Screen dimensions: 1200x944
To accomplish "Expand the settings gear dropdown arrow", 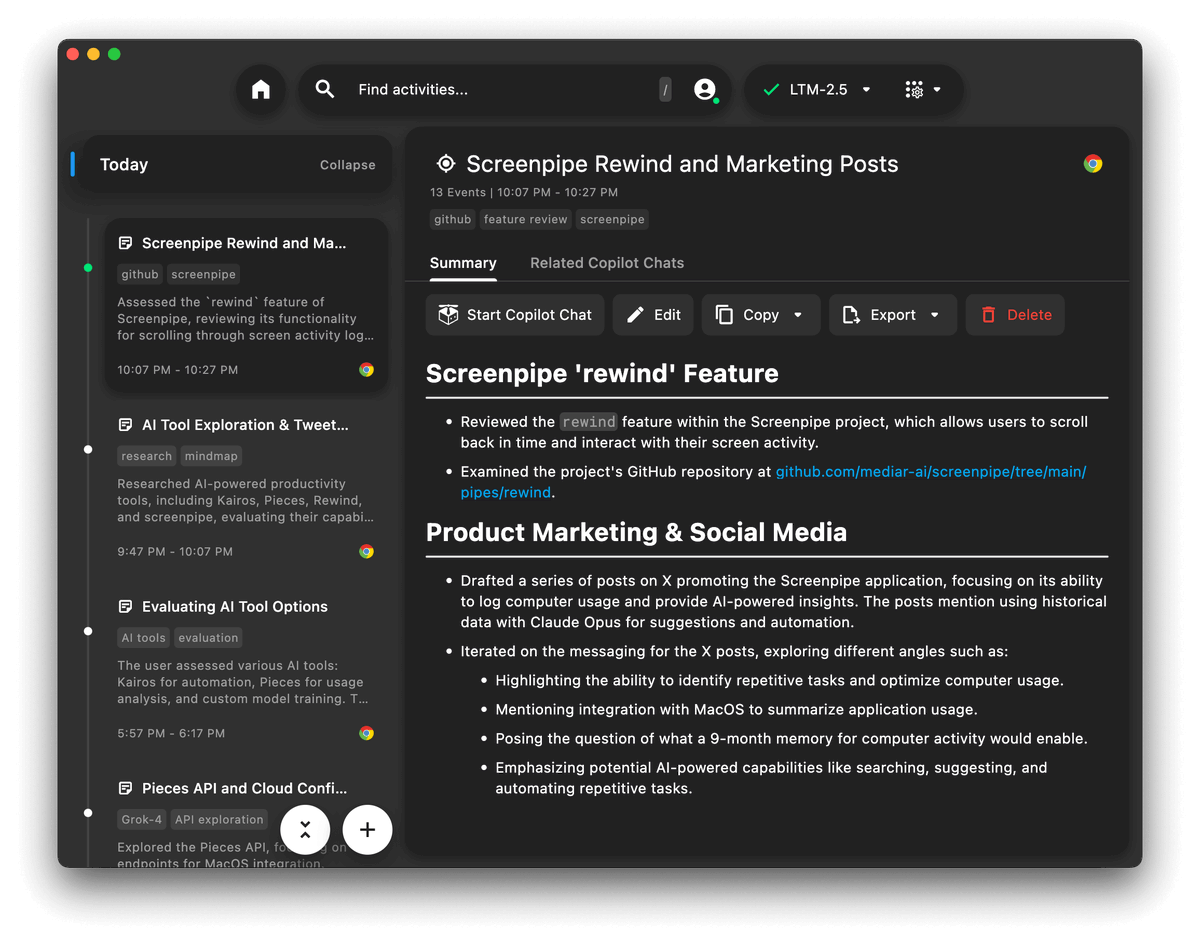I will tap(937, 90).
